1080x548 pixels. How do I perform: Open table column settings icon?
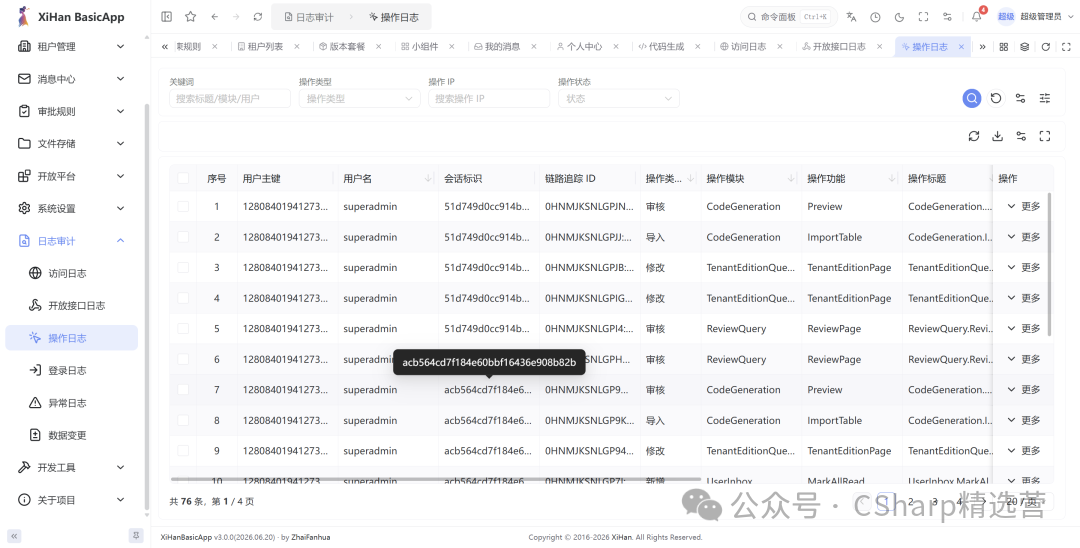click(x=1021, y=136)
